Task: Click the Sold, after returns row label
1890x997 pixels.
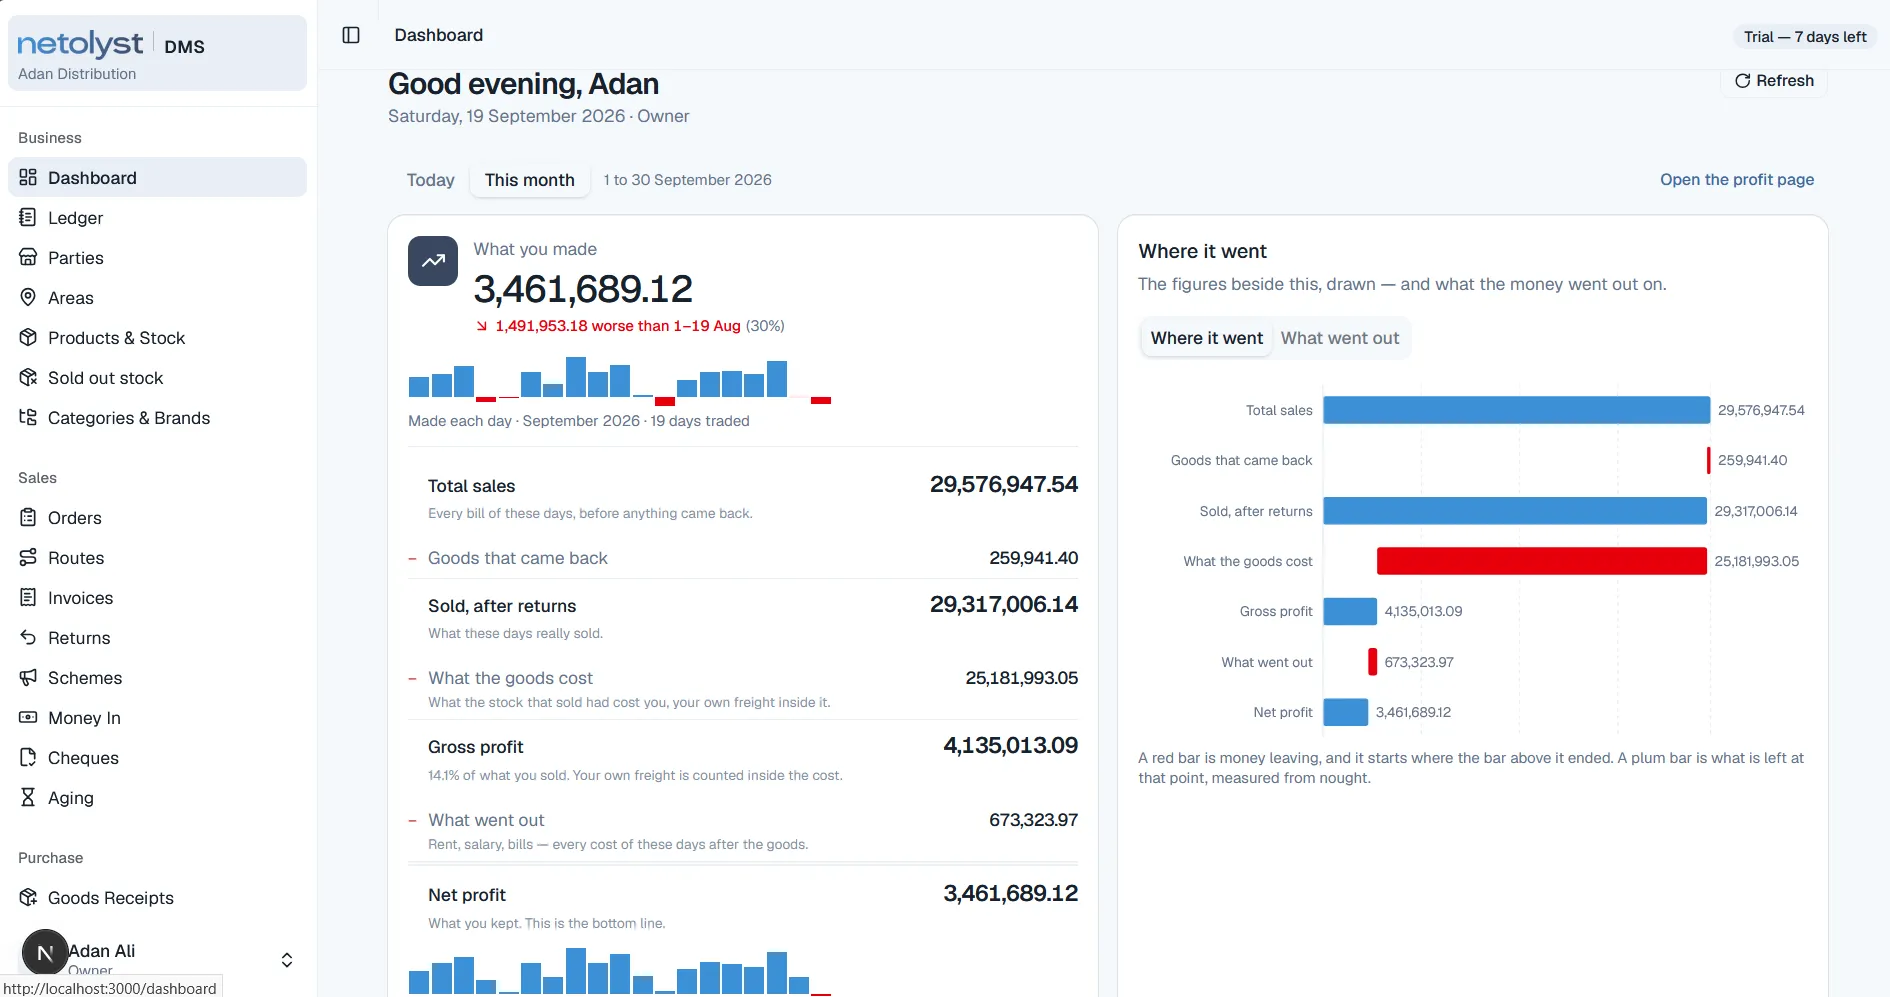Action: (502, 606)
